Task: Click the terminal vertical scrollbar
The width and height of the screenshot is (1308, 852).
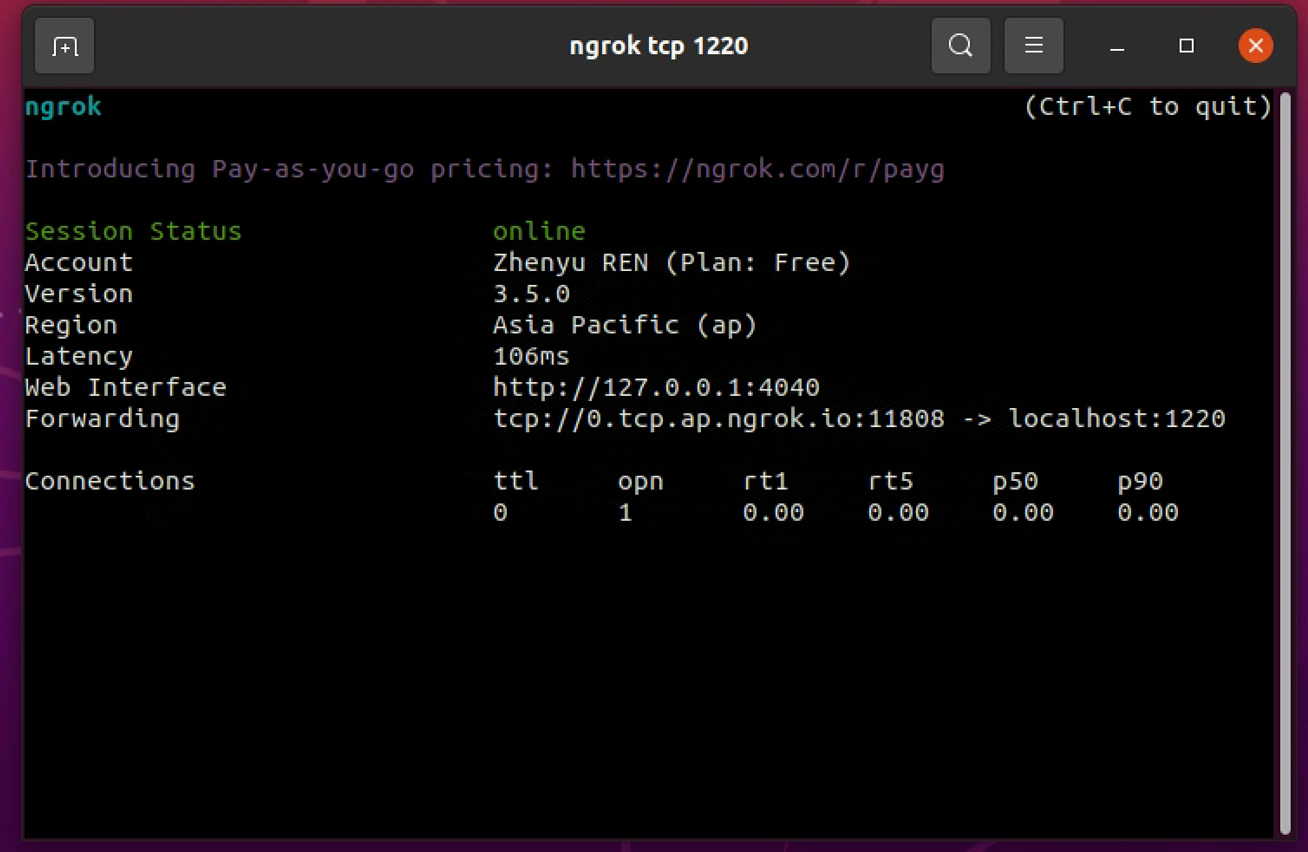Action: (1285, 465)
